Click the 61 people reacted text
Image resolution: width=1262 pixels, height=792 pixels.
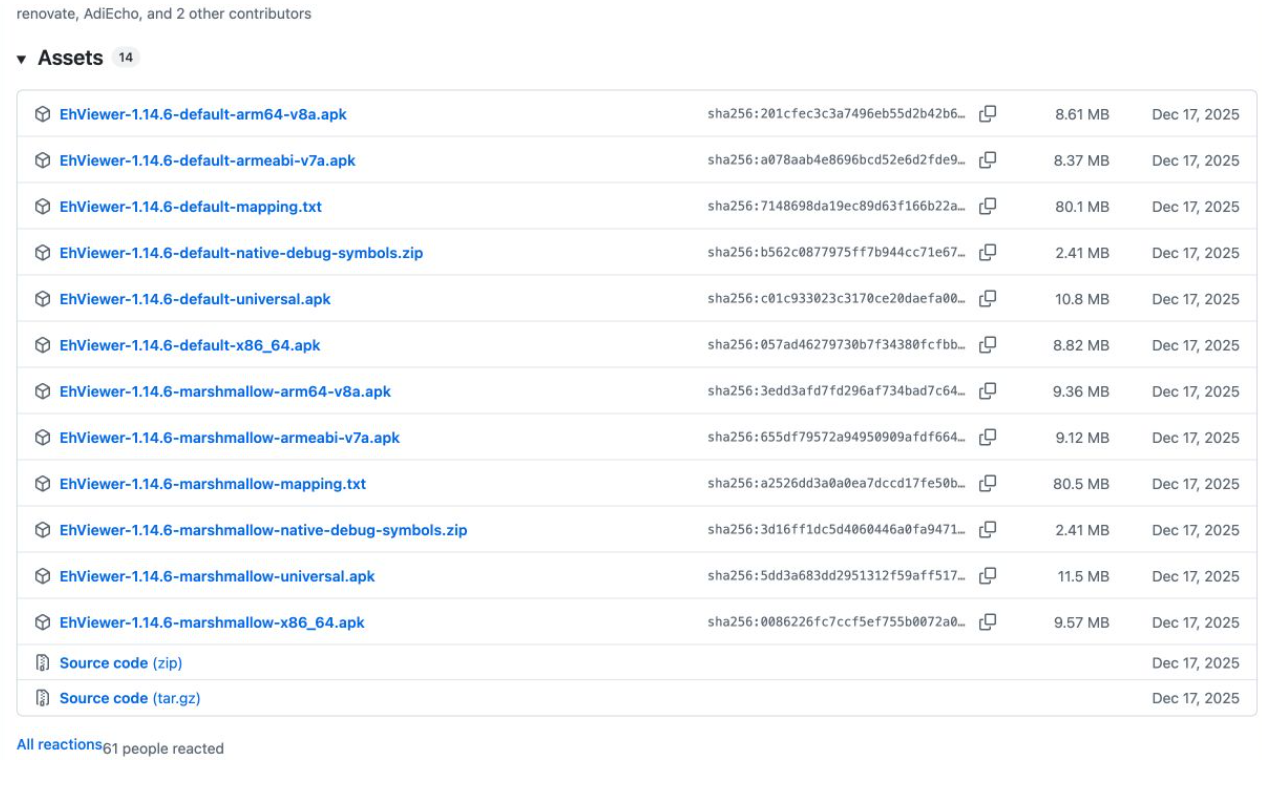click(163, 749)
